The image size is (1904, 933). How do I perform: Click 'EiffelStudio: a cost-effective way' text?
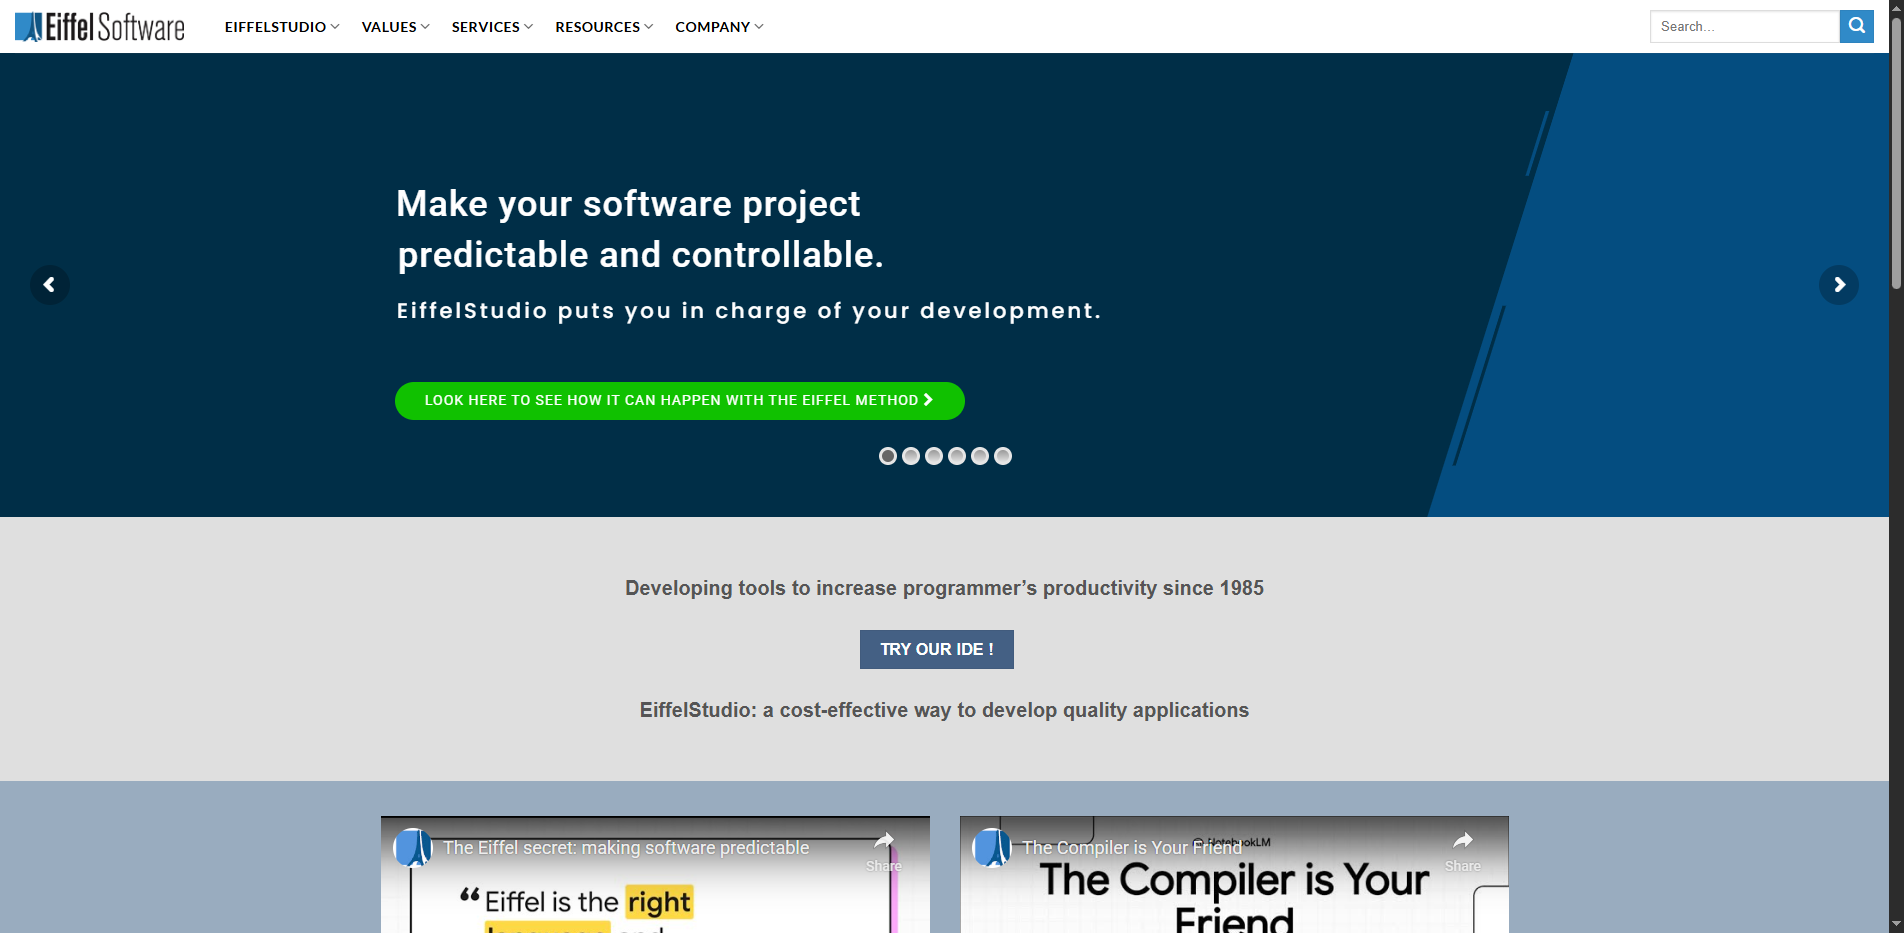tap(944, 710)
